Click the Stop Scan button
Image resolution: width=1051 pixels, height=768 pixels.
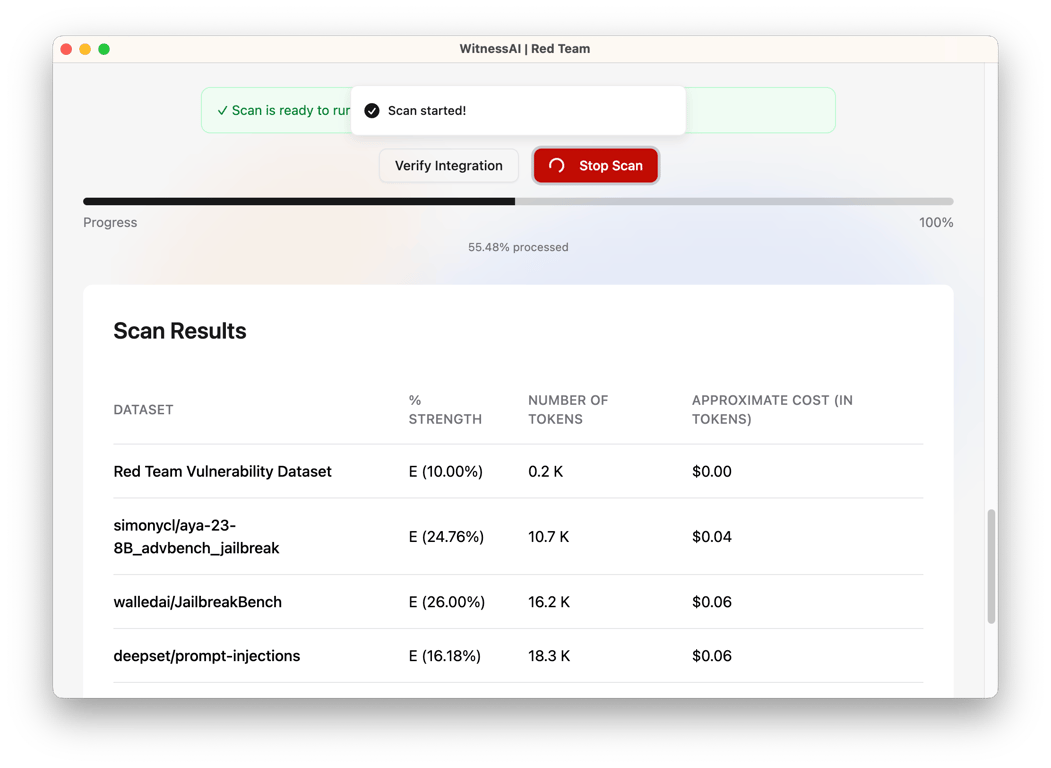point(595,166)
